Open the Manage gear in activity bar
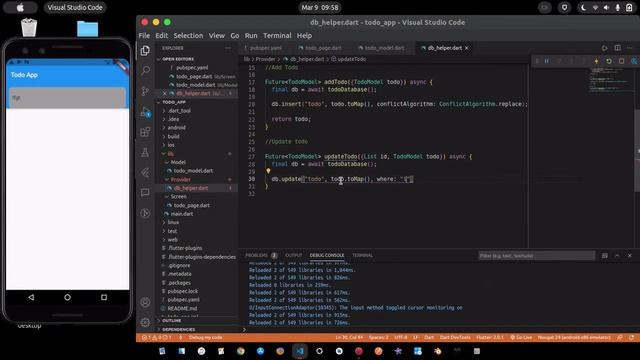 click(x=145, y=322)
